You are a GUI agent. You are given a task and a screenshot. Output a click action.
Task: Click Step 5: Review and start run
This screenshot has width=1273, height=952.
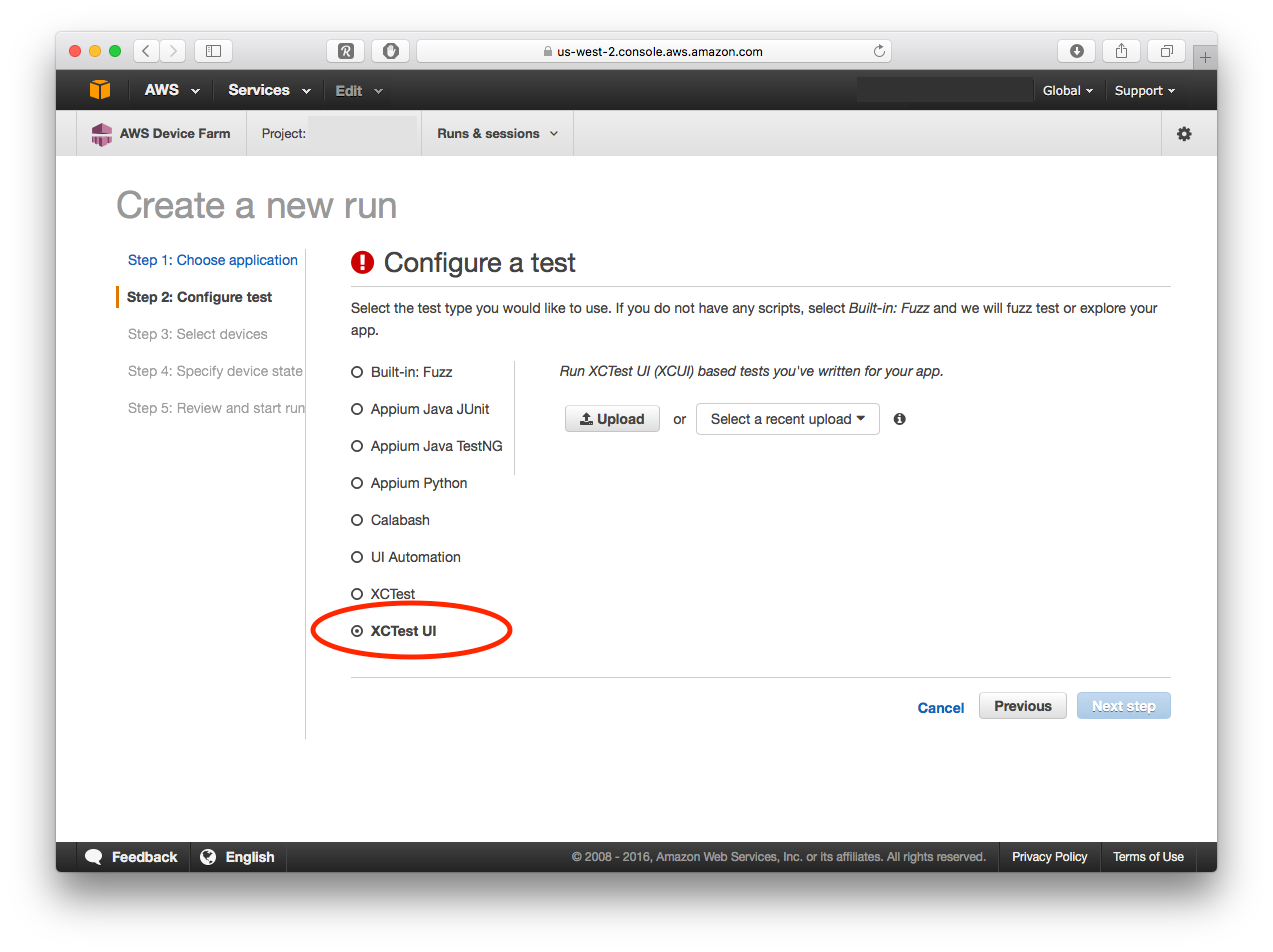click(216, 408)
